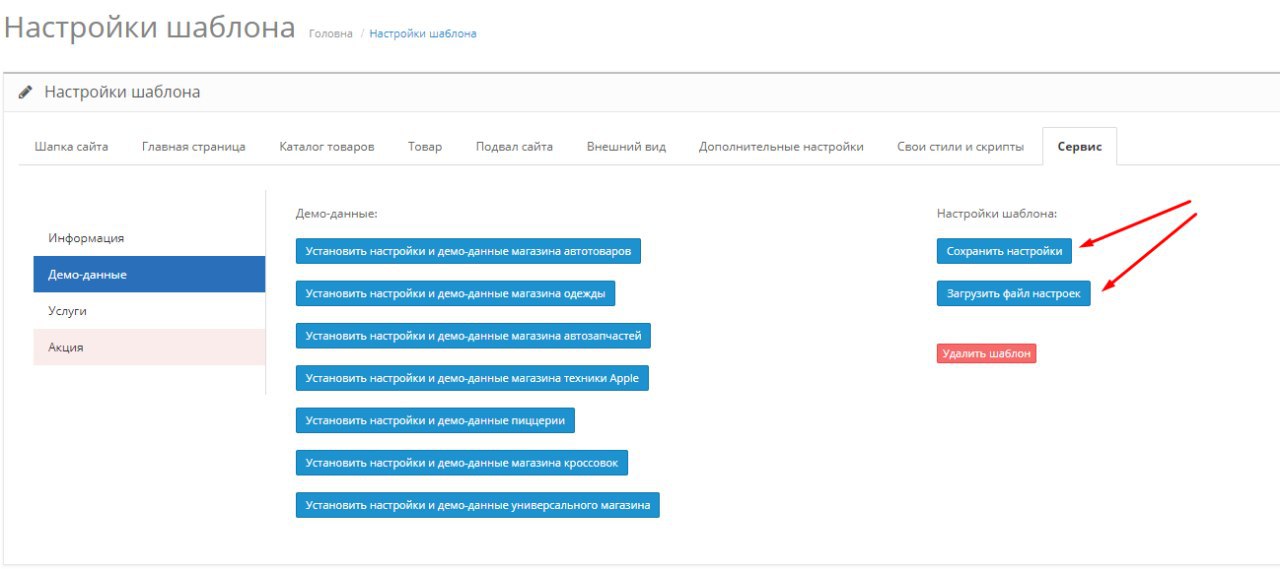
Task: Open the Шапка сайта tab
Action: coord(71,146)
